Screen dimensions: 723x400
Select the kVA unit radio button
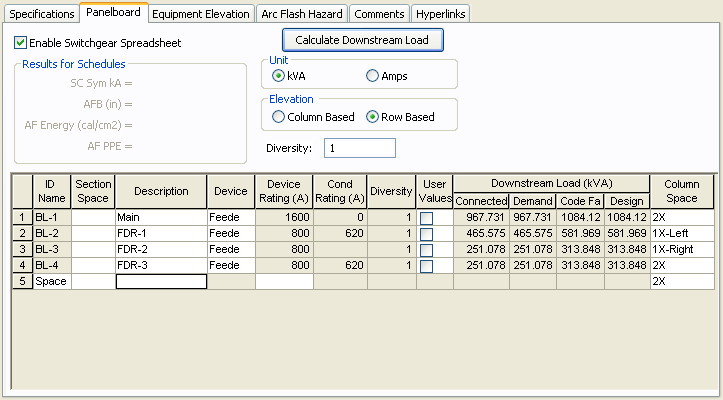278,76
